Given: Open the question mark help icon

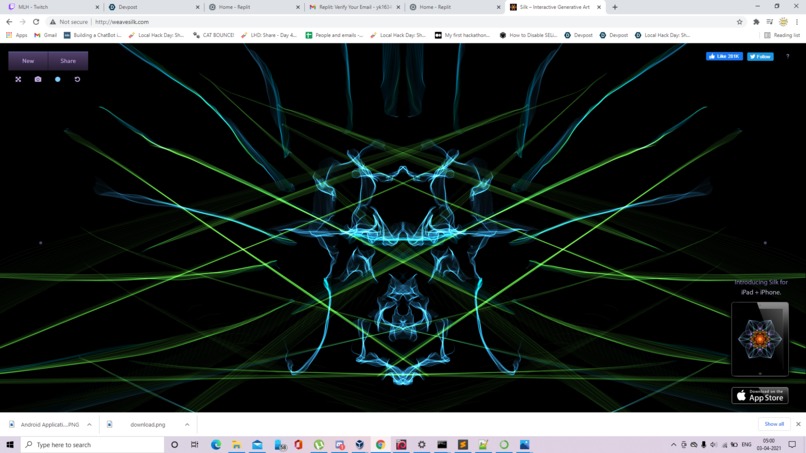Looking at the screenshot, I should coord(787,56).
